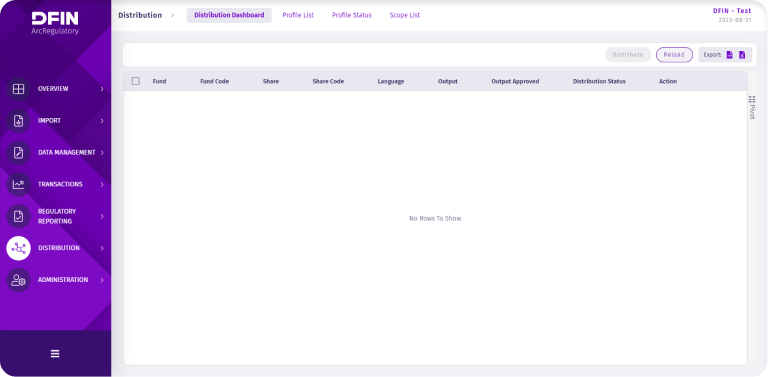
Task: Click the Import file-download sidebar icon
Action: 18,121
